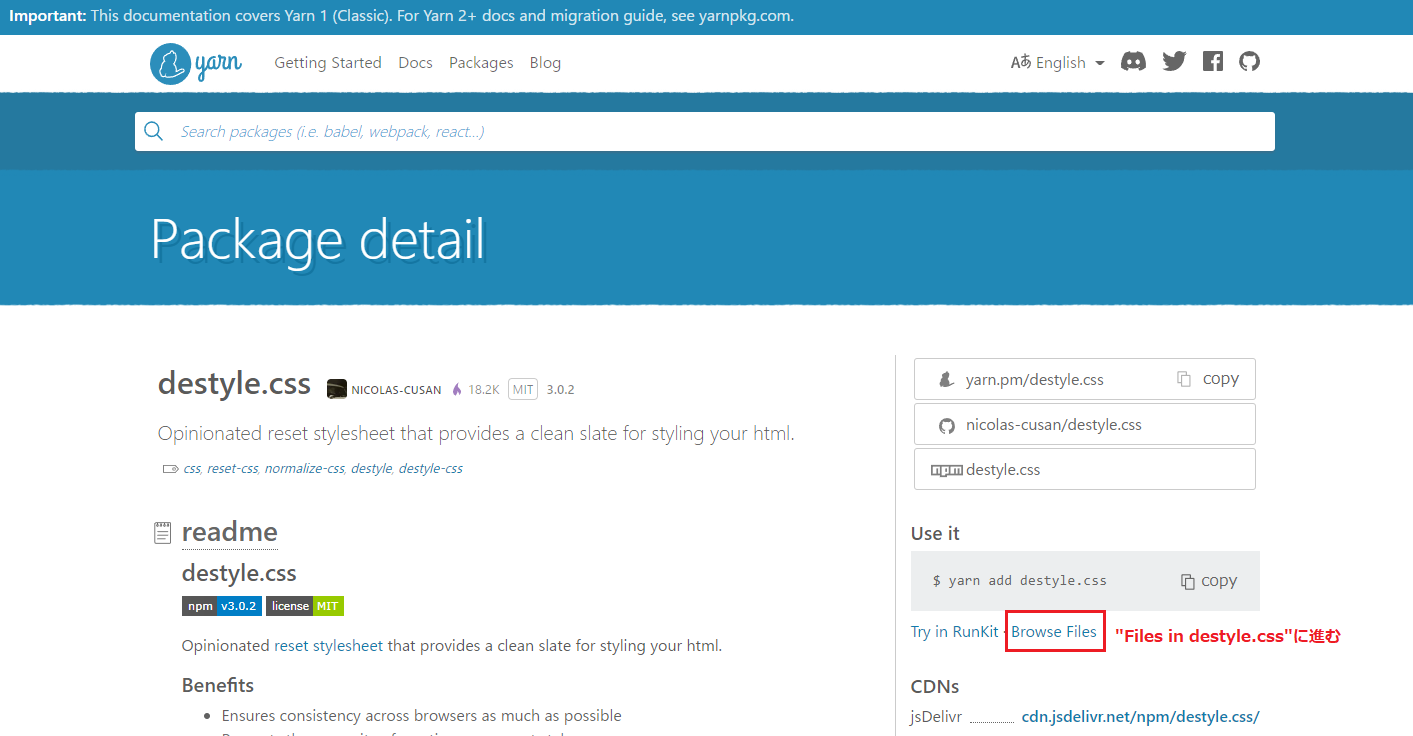
Task: Open the Discord icon link
Action: tap(1133, 62)
